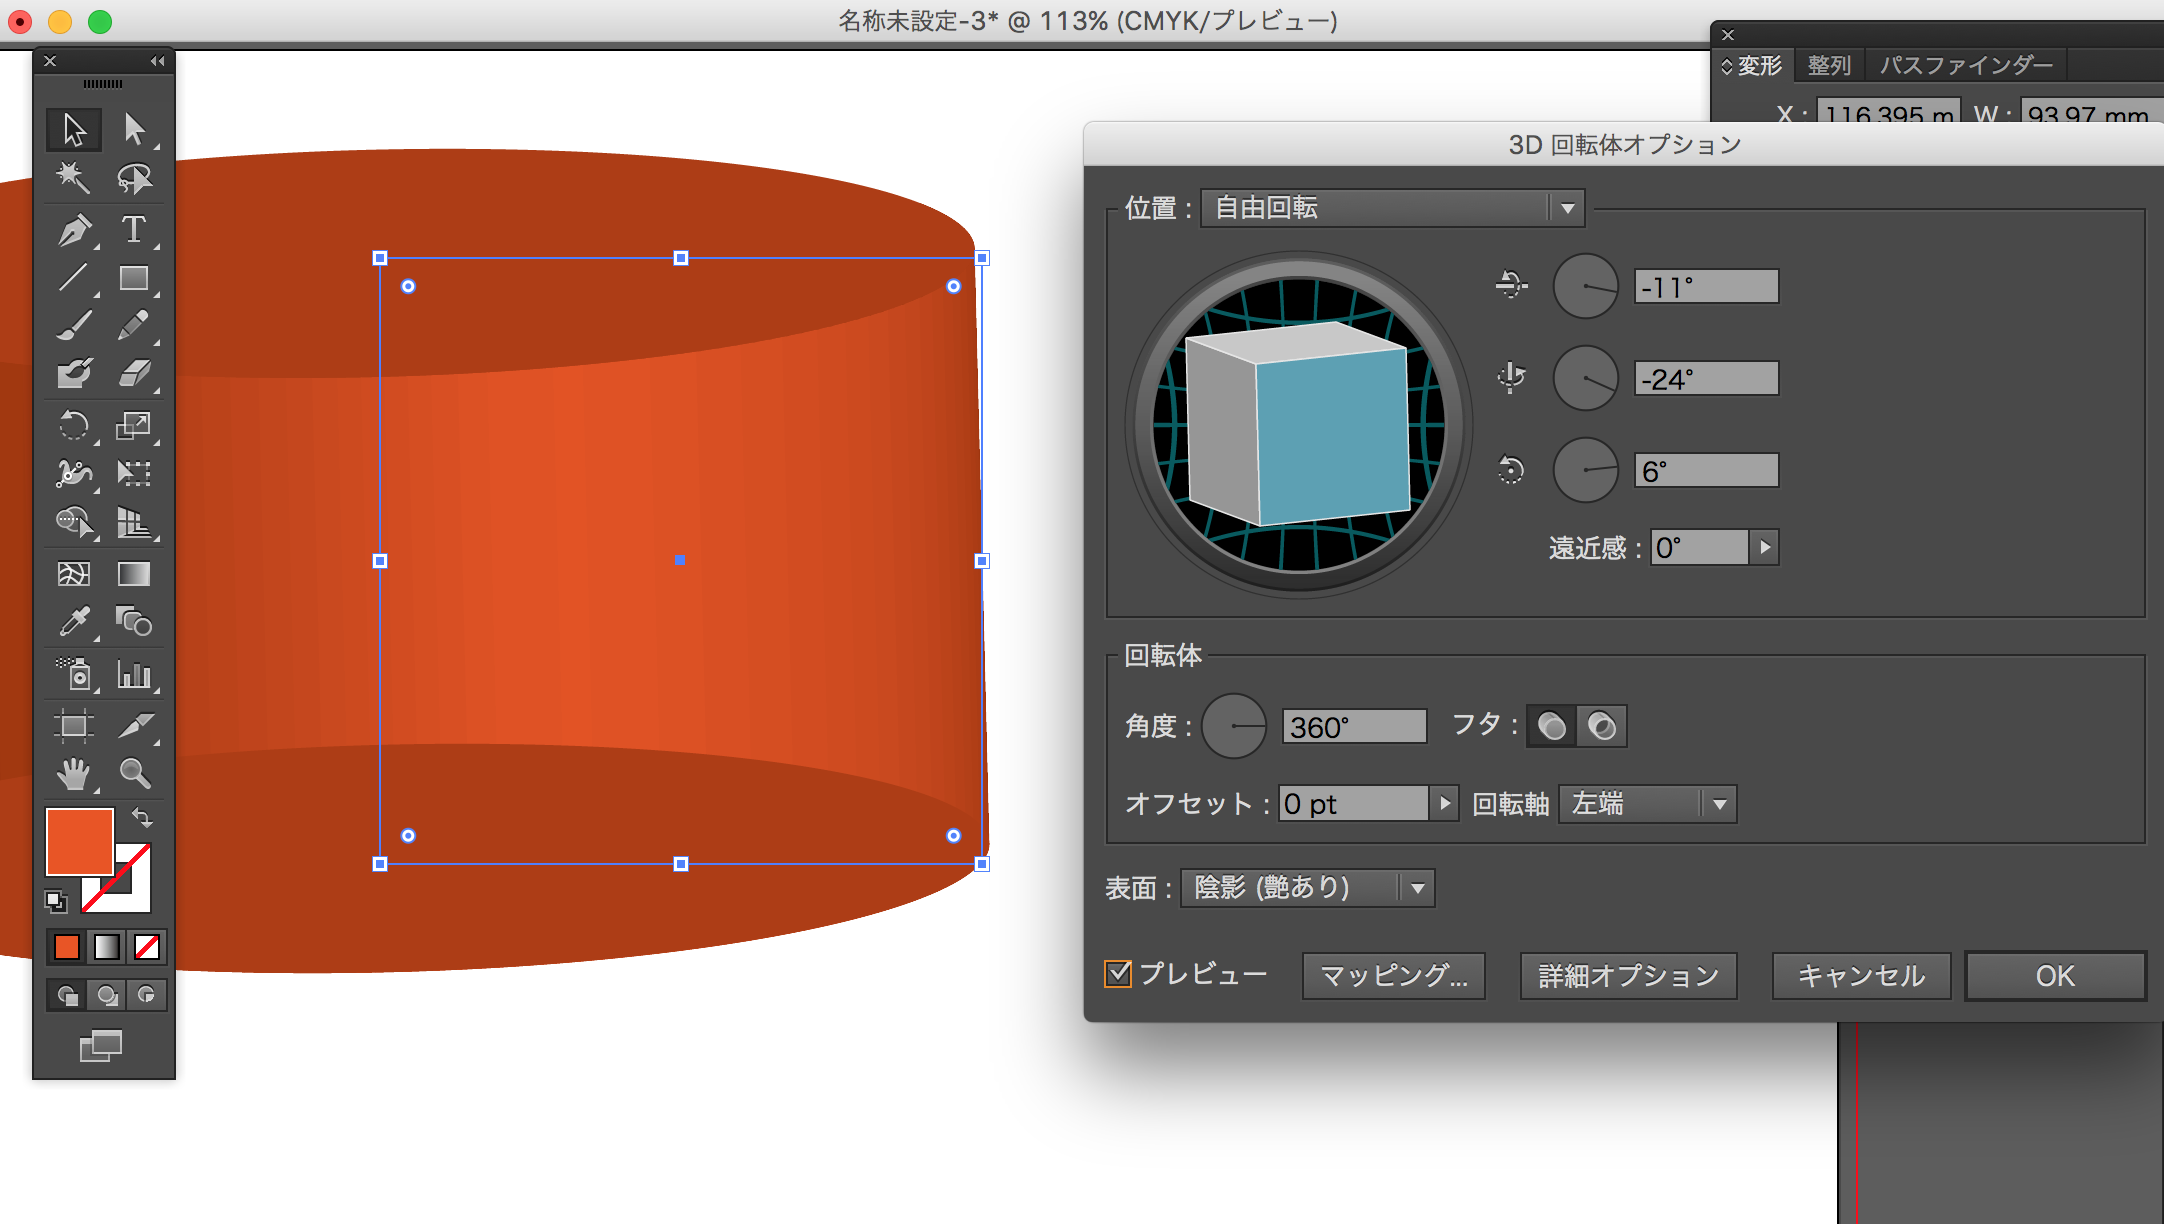
Task: Click マッピング... button
Action: pos(1393,975)
